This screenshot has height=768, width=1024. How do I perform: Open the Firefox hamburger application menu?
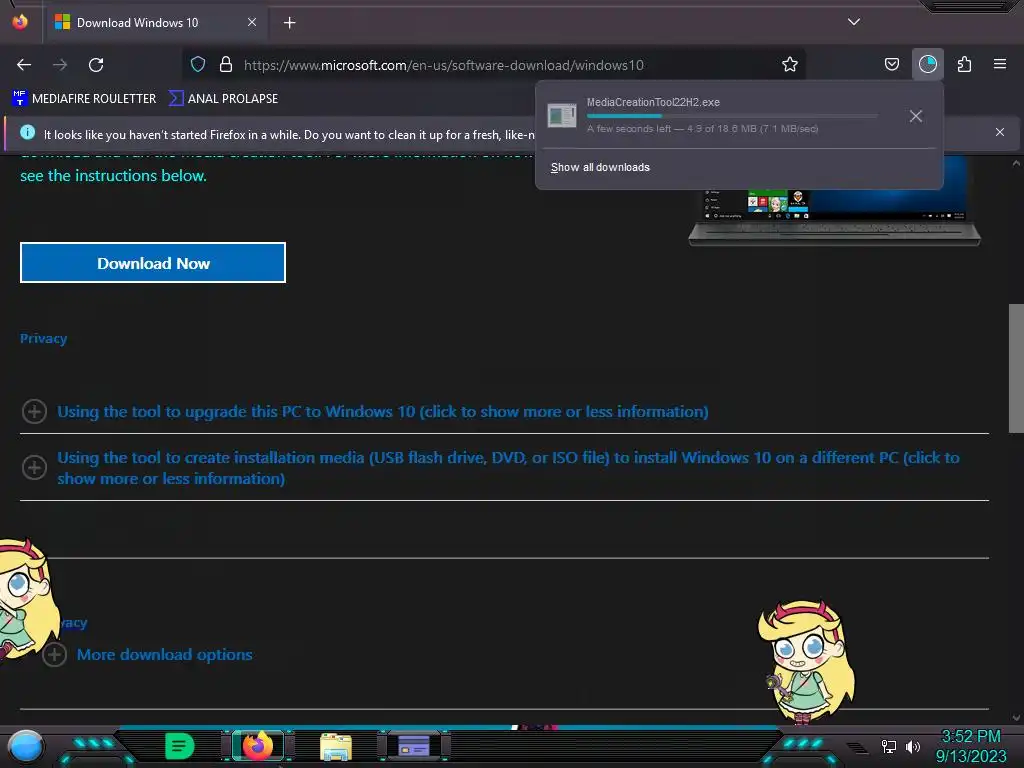[x=1000, y=64]
